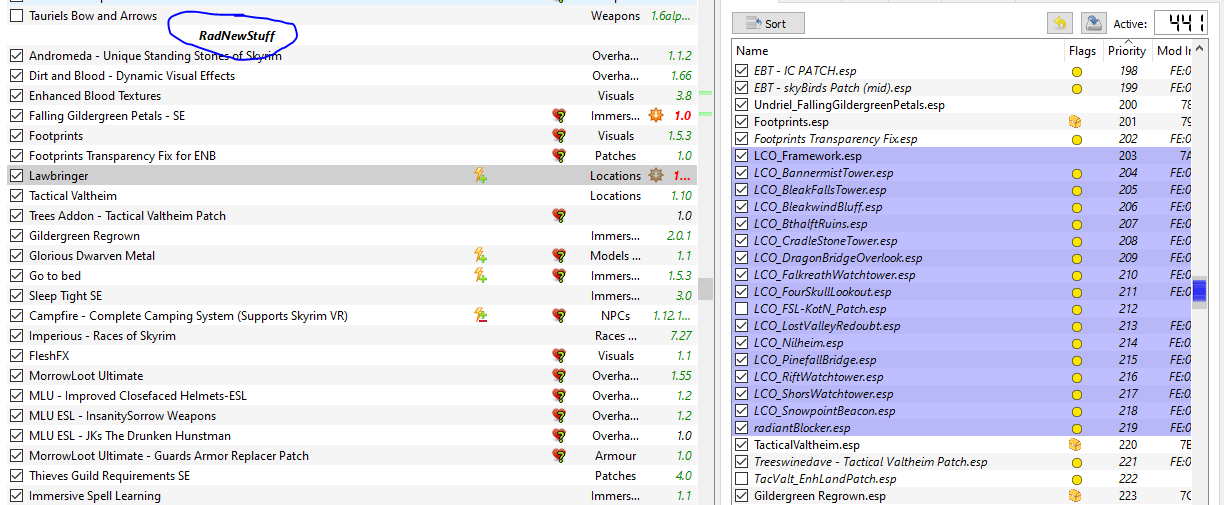
Task: Click the Weapons category of Tauriels Bow and Arrows
Action: [x=615, y=16]
